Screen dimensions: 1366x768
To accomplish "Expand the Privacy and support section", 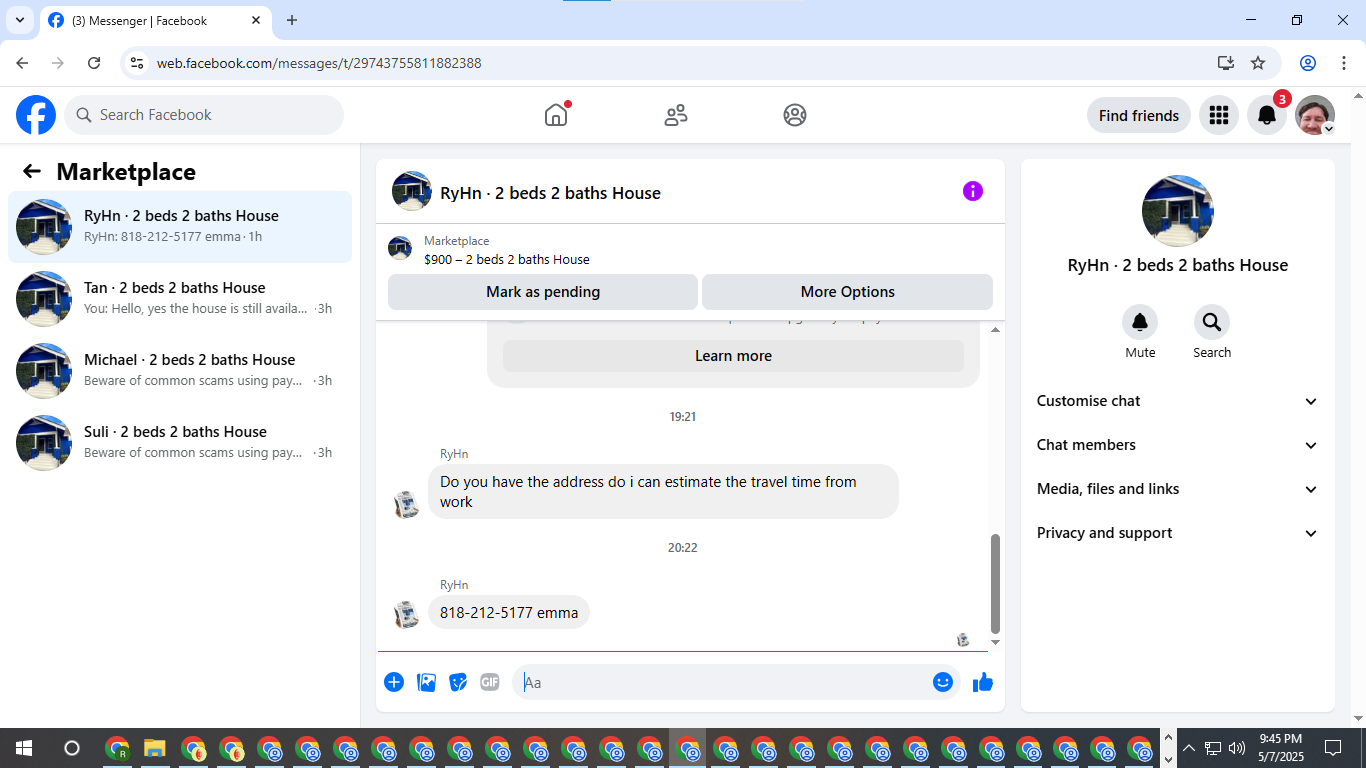I will 1178,533.
